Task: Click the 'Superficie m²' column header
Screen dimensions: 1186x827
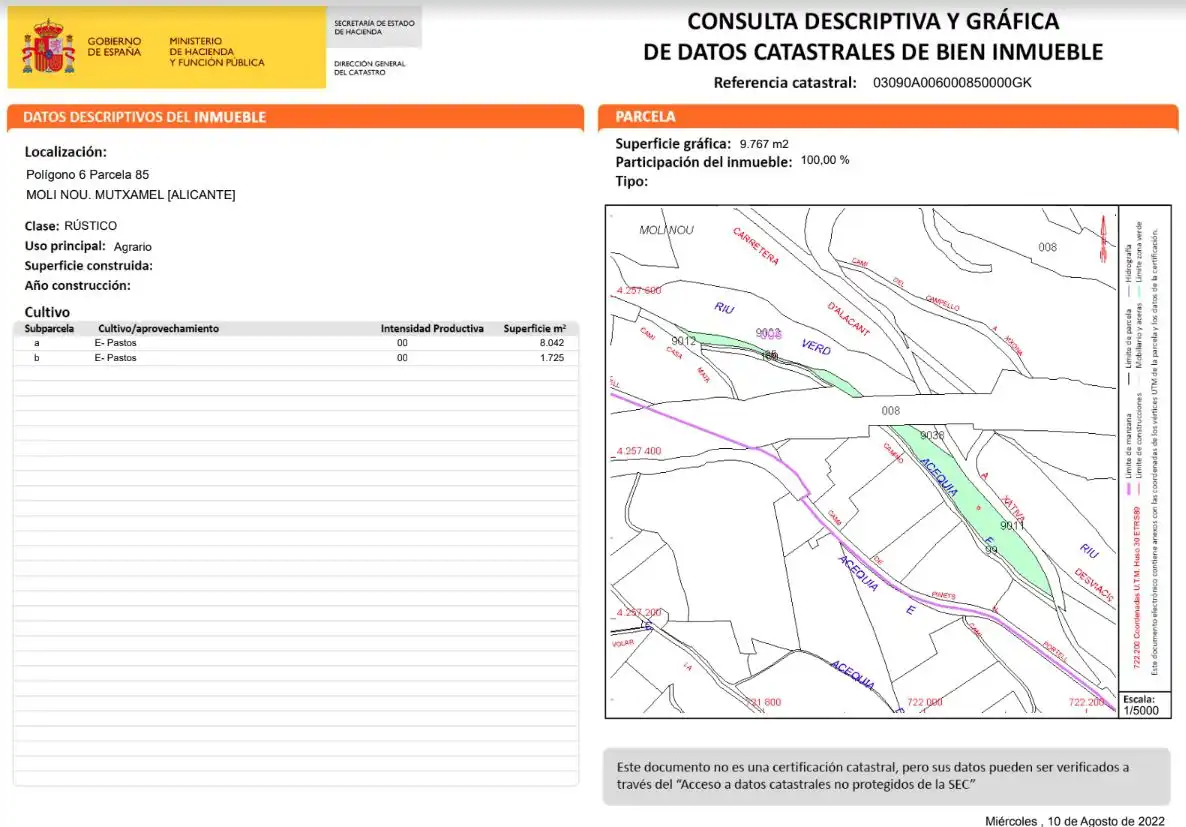Action: (x=534, y=328)
